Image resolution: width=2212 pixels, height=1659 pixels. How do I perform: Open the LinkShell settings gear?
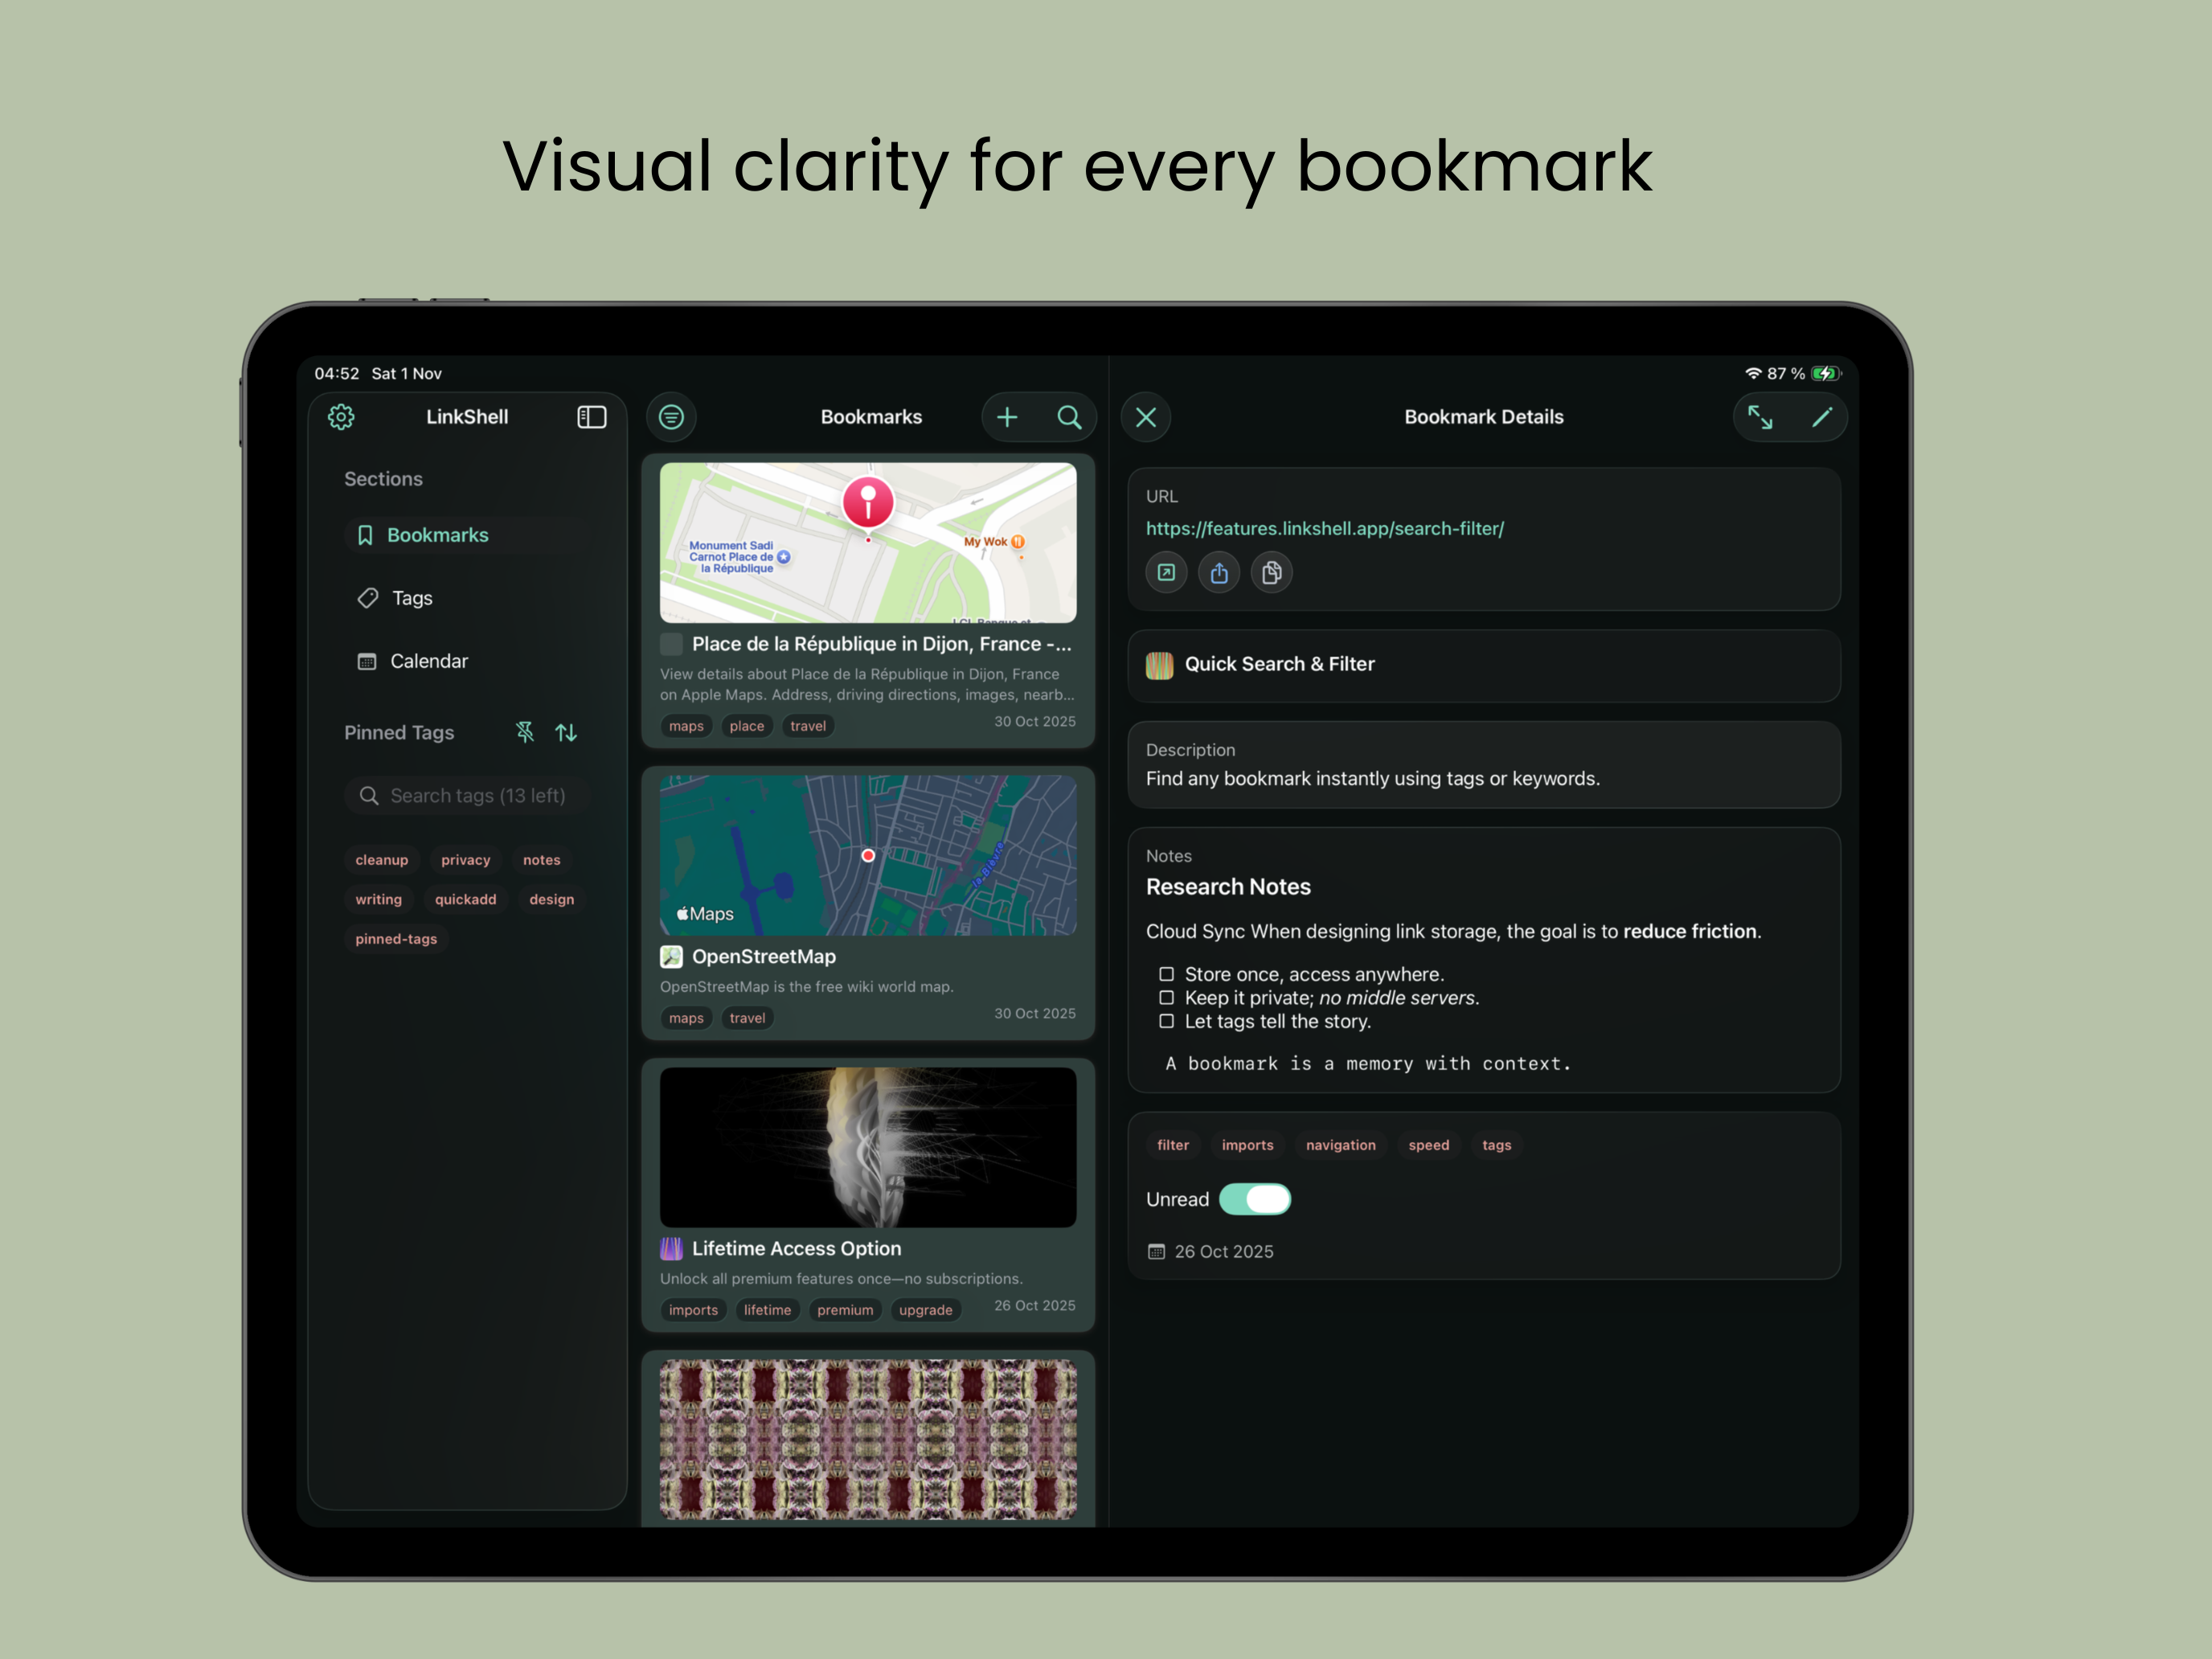pos(341,417)
